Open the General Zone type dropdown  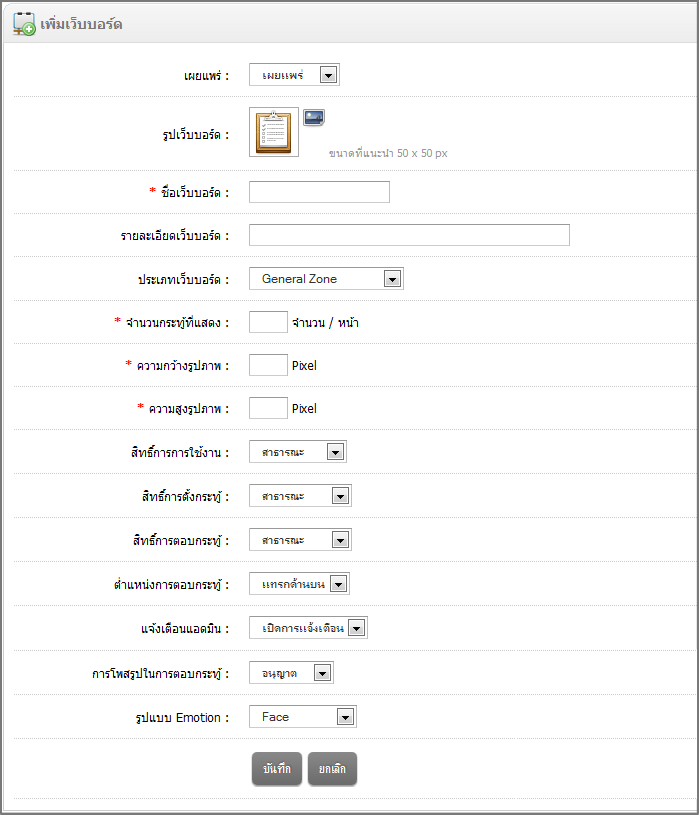tap(326, 279)
